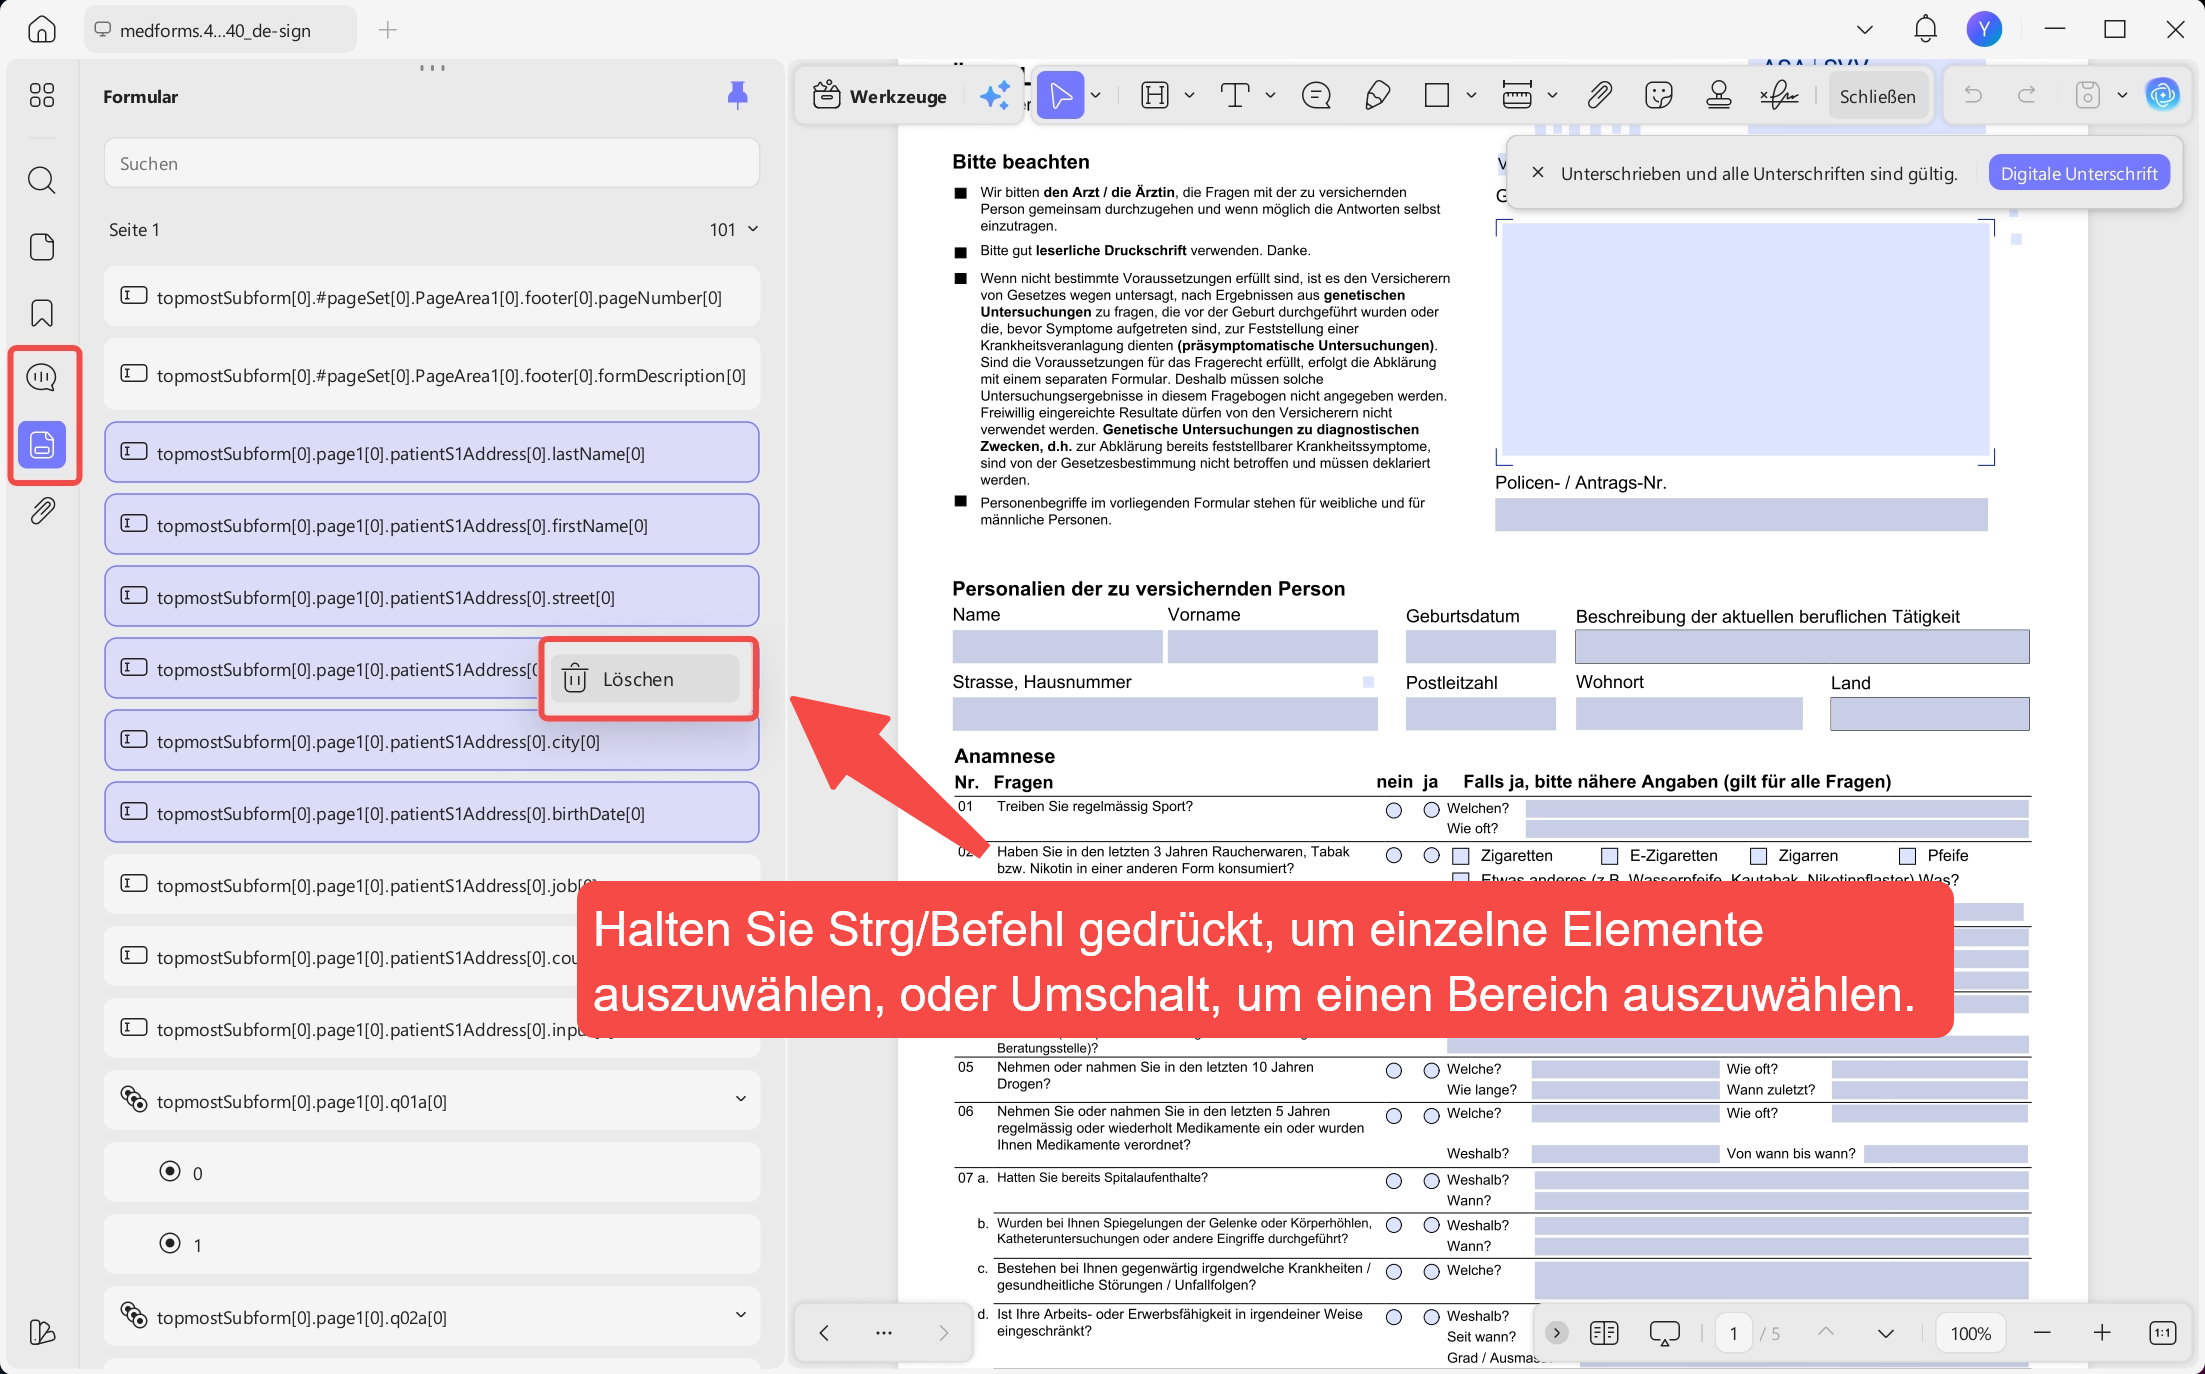The height and width of the screenshot is (1374, 2205).
Task: Zoom out with the minus button
Action: (2042, 1333)
